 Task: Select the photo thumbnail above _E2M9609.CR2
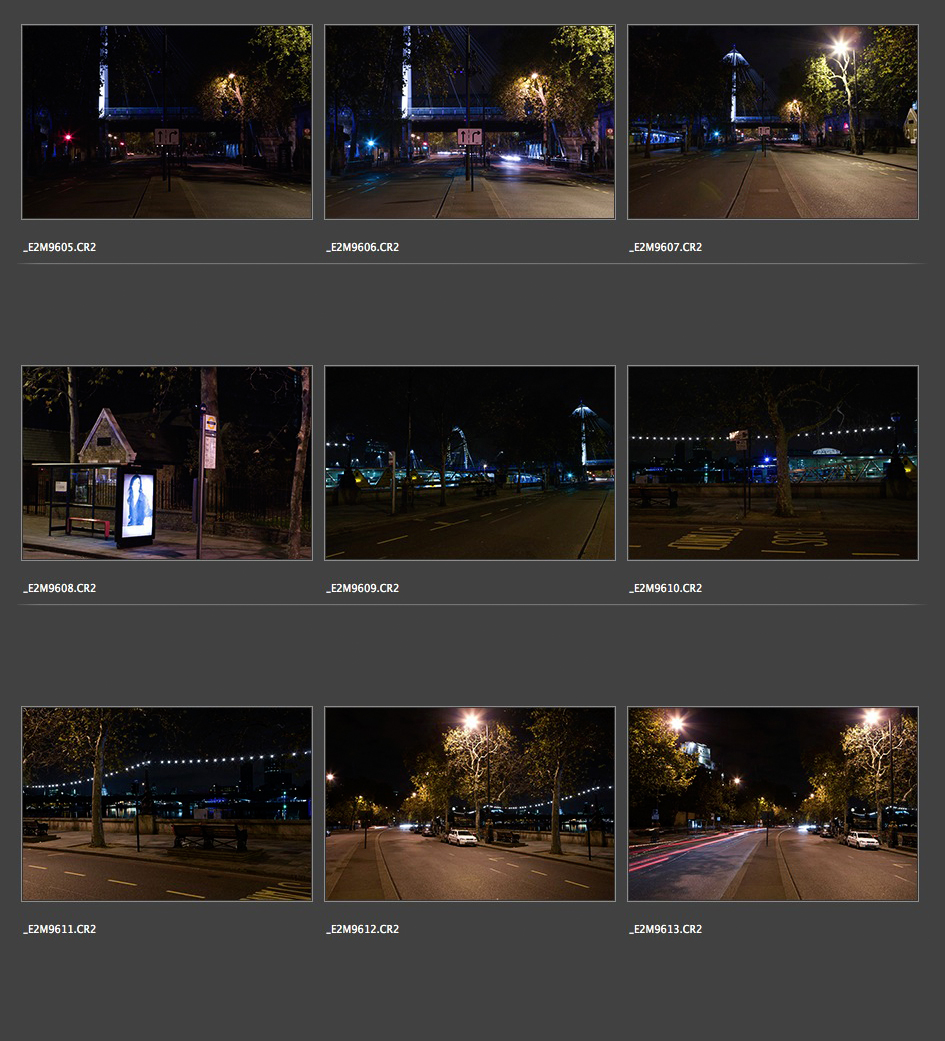469,462
